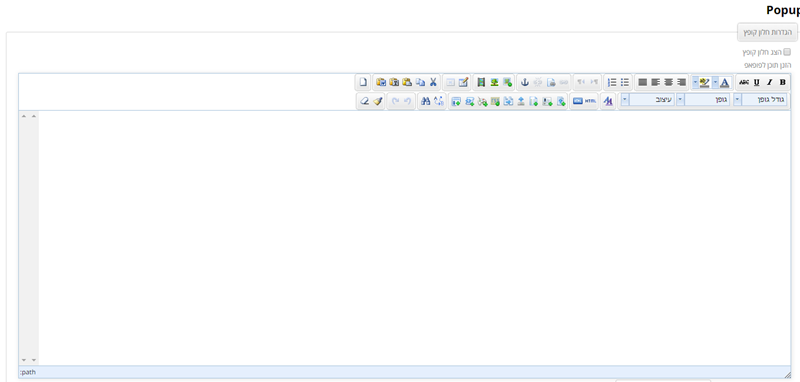This screenshot has width=800, height=382.
Task: Click inside the editor text area
Action: click(x=414, y=237)
